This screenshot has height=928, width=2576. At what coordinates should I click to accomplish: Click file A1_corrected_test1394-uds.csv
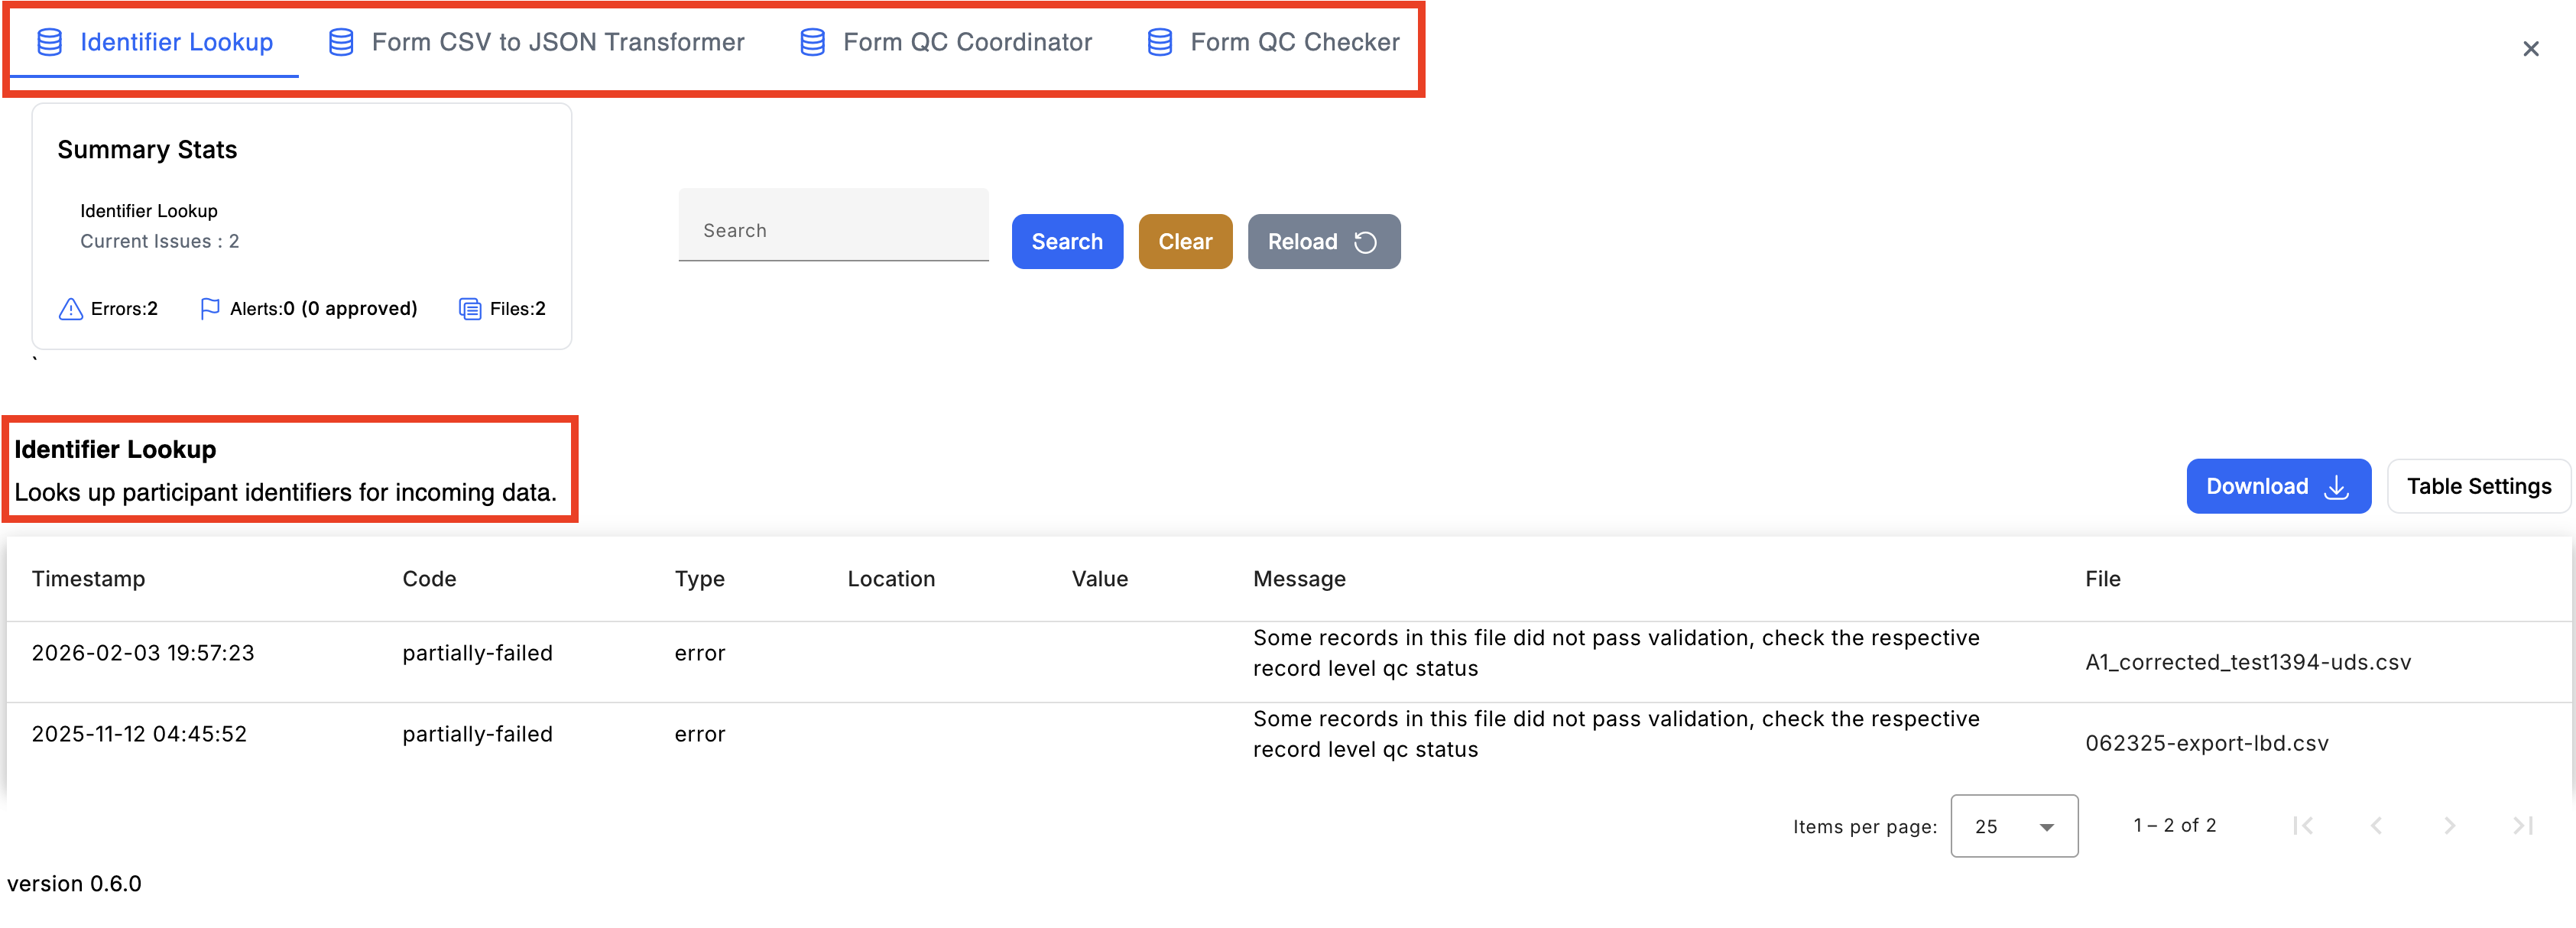[2247, 662]
